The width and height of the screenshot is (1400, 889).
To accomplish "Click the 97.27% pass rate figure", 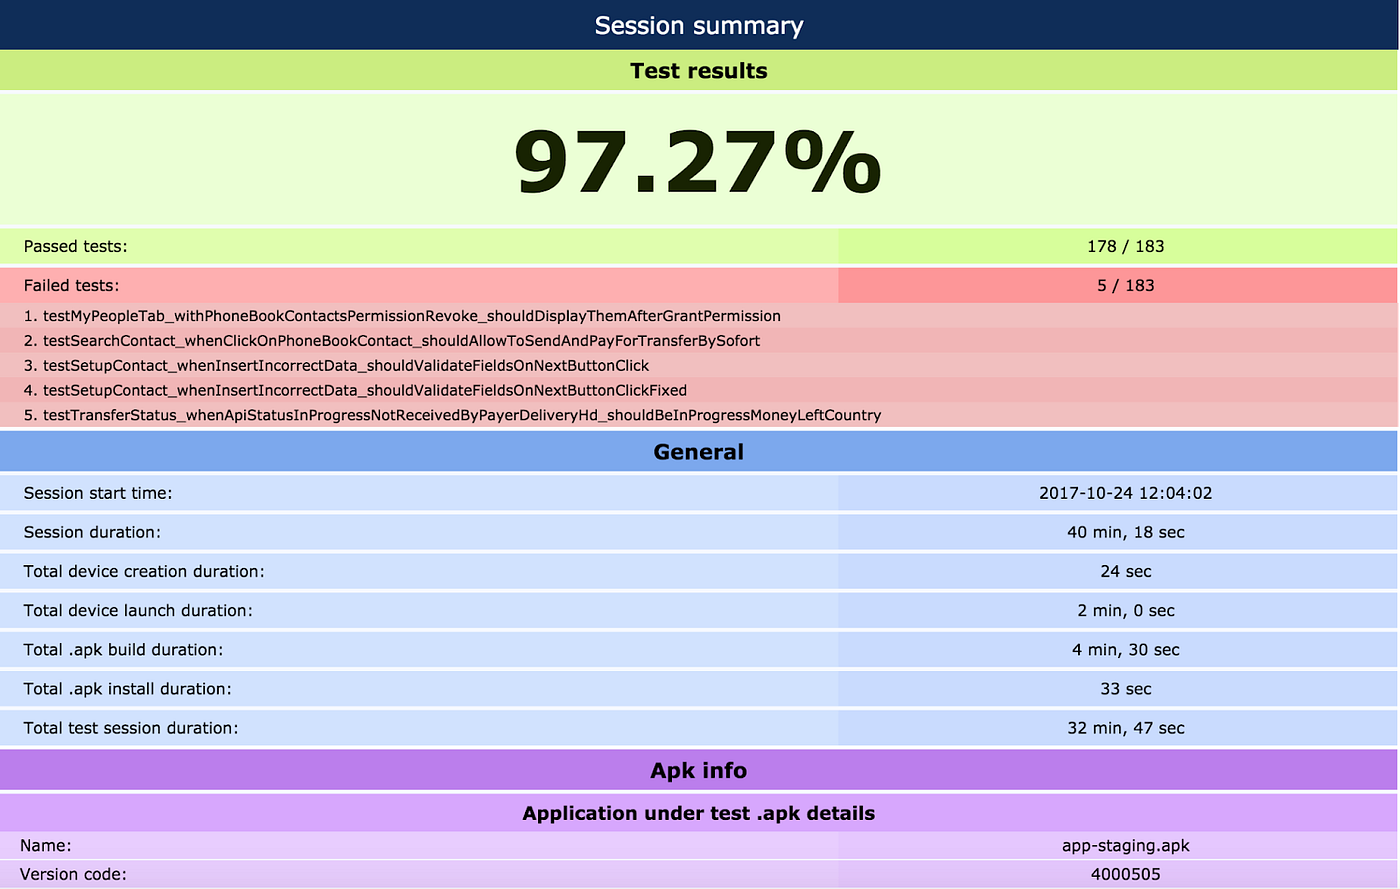I will (698, 163).
